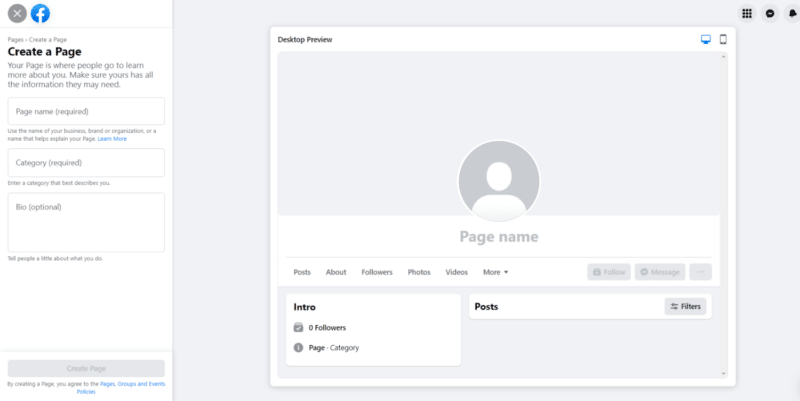Click the Follow button in preview

pos(609,272)
